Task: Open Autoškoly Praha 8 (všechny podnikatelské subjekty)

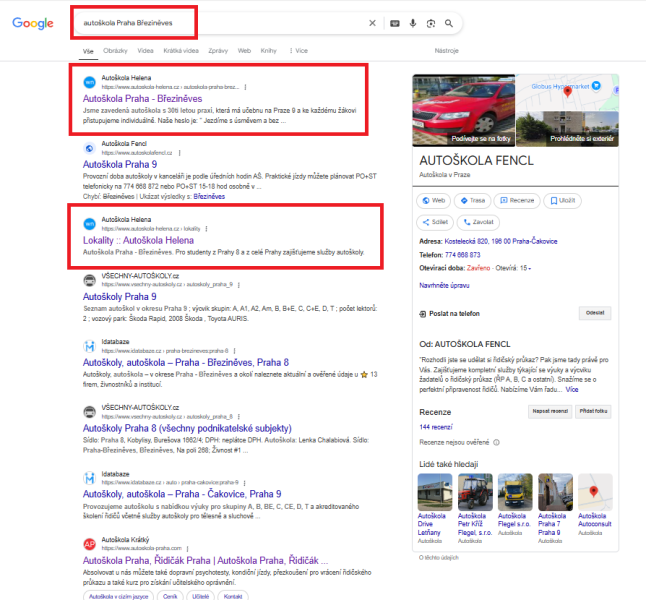Action: tap(187, 429)
